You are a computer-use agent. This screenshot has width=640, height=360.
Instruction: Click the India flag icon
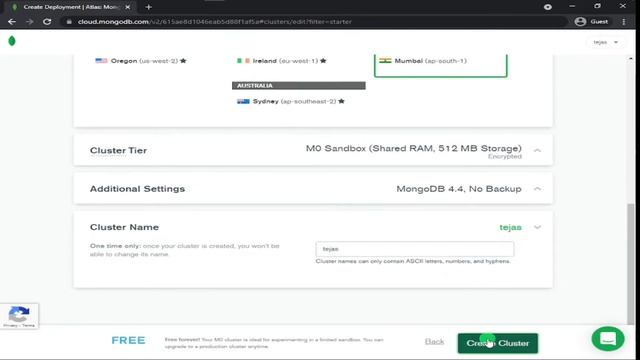385,60
